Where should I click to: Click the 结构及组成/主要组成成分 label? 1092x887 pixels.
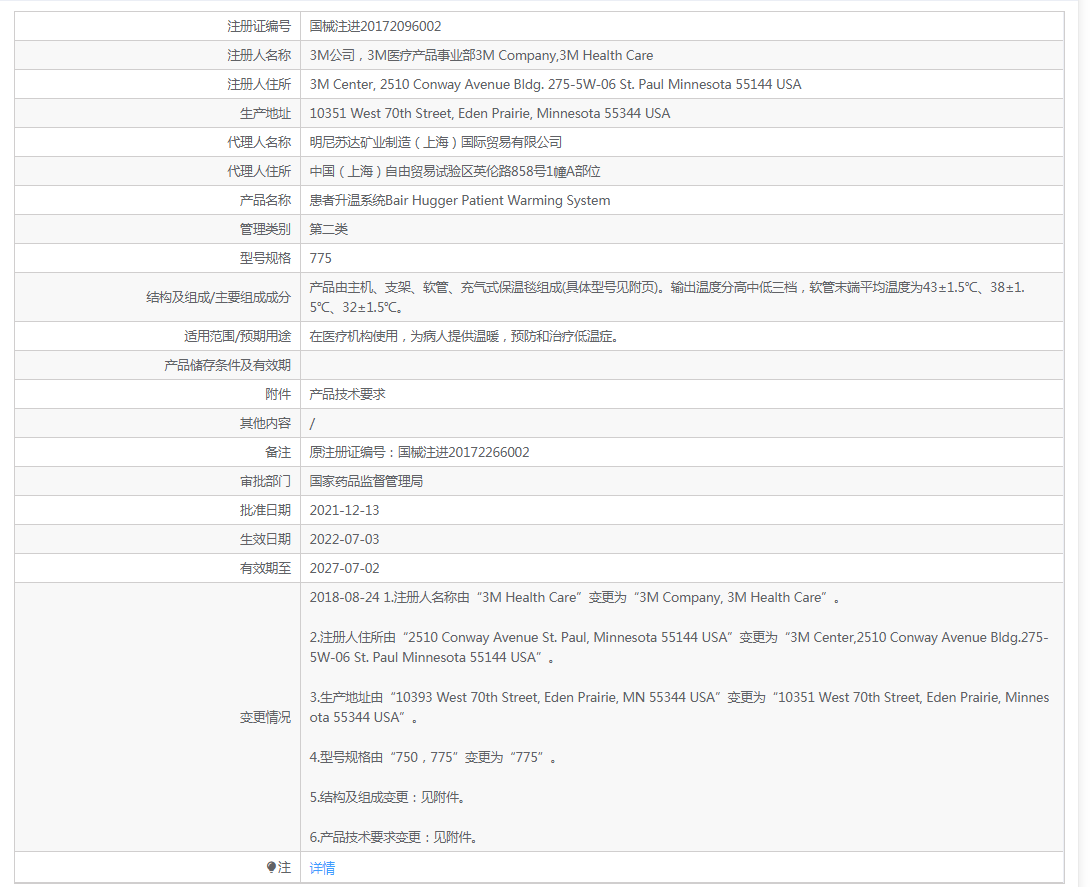(x=218, y=297)
